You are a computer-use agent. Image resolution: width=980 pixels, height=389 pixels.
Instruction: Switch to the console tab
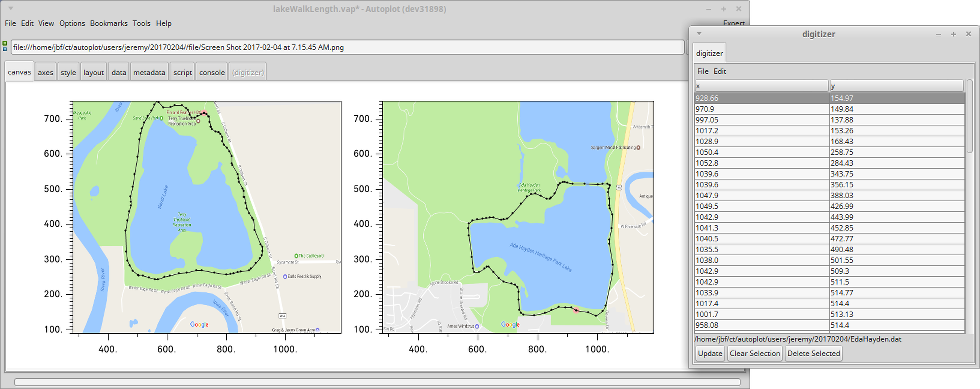tap(212, 73)
